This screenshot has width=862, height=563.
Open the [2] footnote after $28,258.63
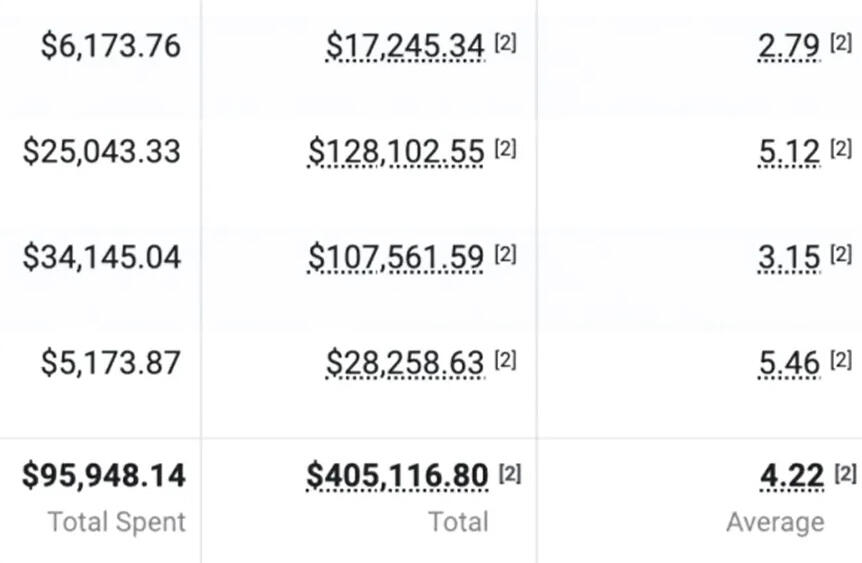click(505, 361)
